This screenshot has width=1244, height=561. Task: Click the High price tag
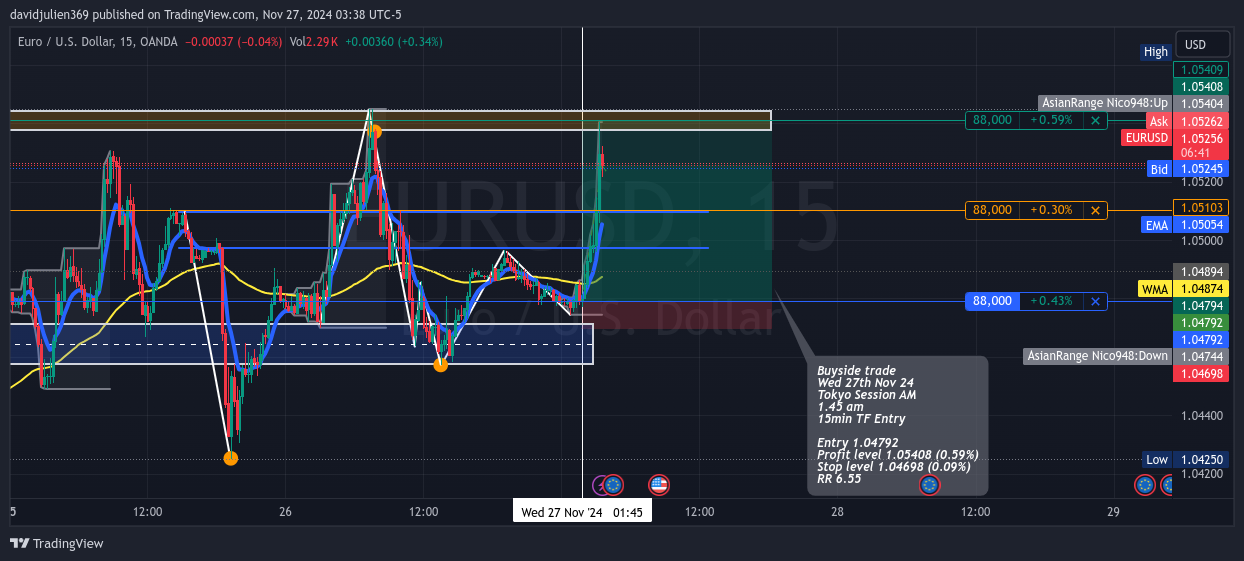coord(1156,52)
